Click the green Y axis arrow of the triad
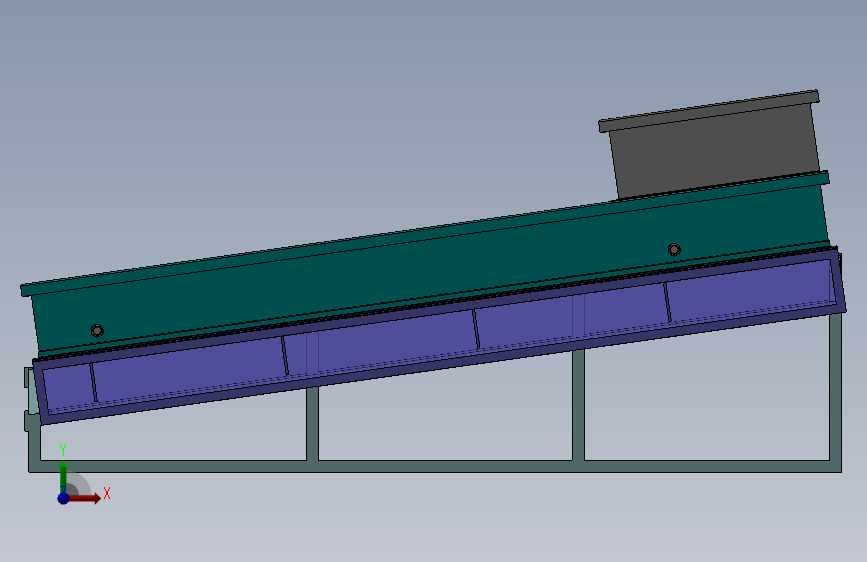The height and width of the screenshot is (562, 867). 63,477
